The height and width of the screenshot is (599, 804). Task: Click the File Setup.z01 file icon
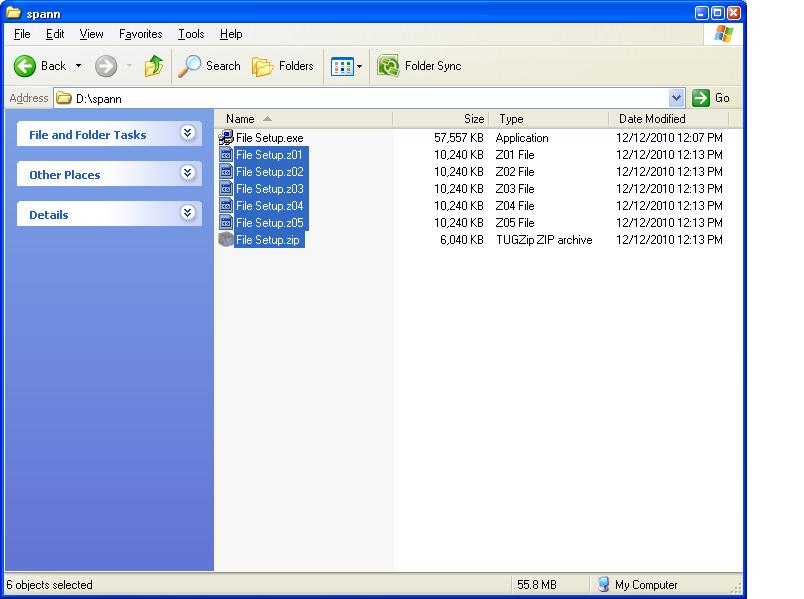coord(226,154)
